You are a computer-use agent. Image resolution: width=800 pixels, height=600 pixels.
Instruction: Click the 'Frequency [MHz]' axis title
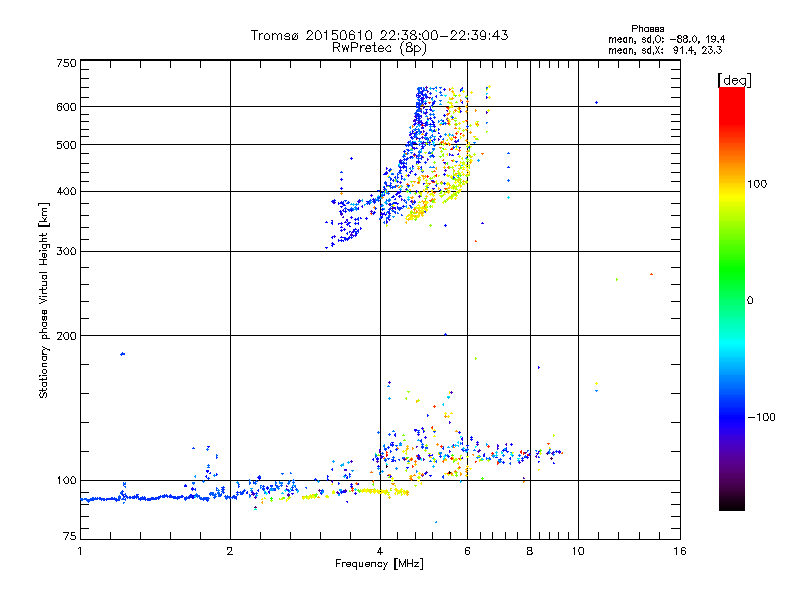pos(379,564)
